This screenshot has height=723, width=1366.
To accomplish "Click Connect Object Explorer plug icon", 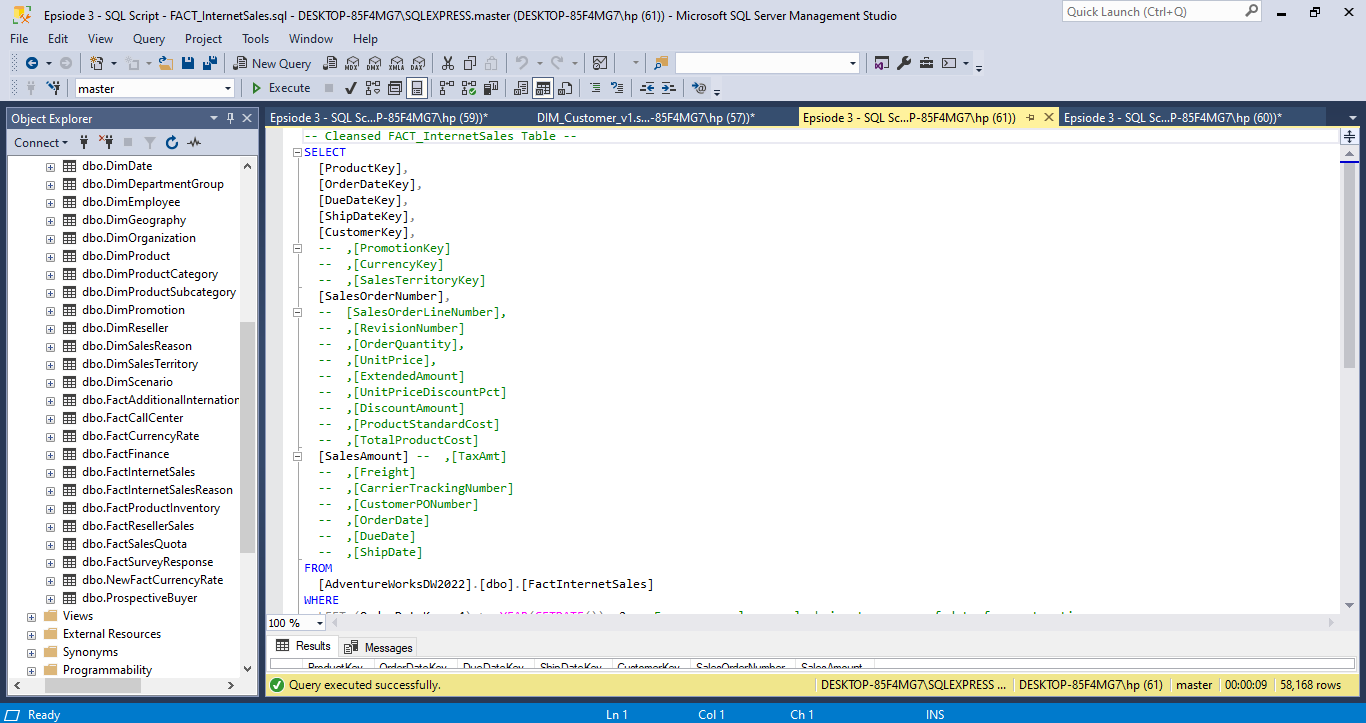I will click(86, 143).
